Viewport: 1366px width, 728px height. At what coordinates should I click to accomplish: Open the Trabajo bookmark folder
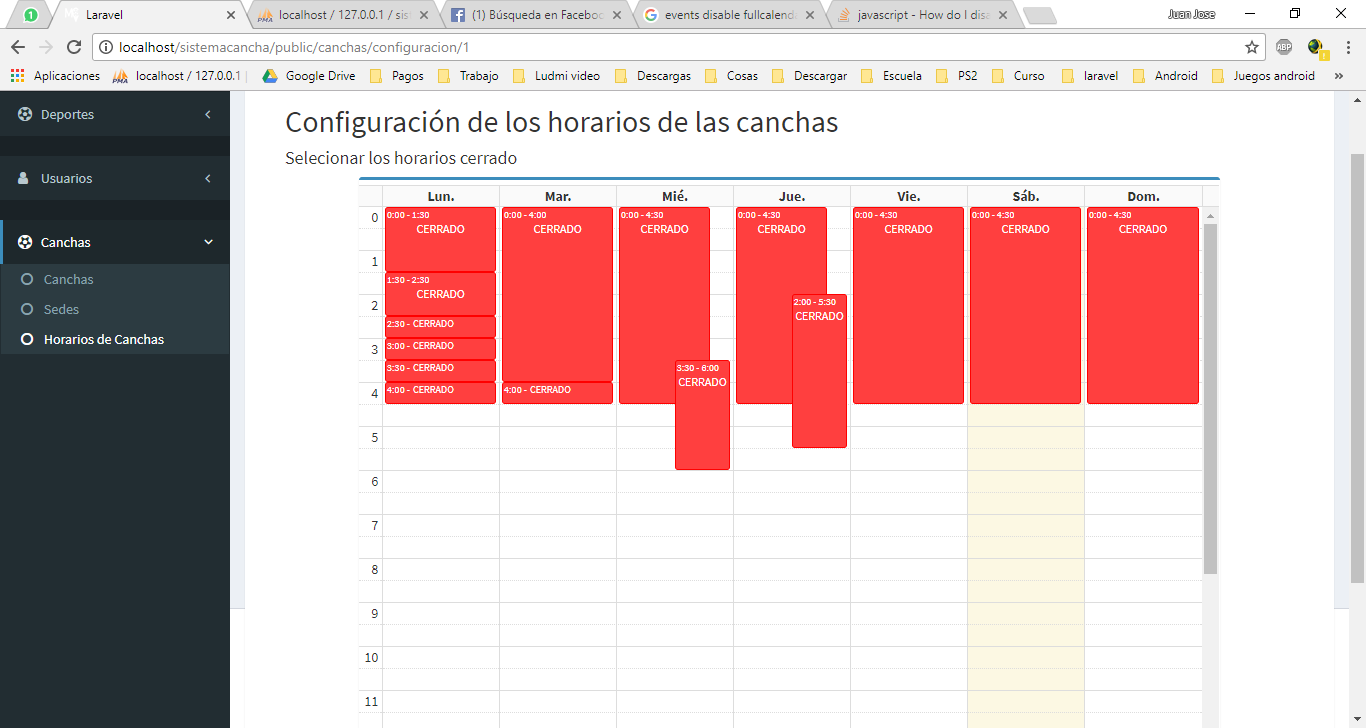pos(468,76)
